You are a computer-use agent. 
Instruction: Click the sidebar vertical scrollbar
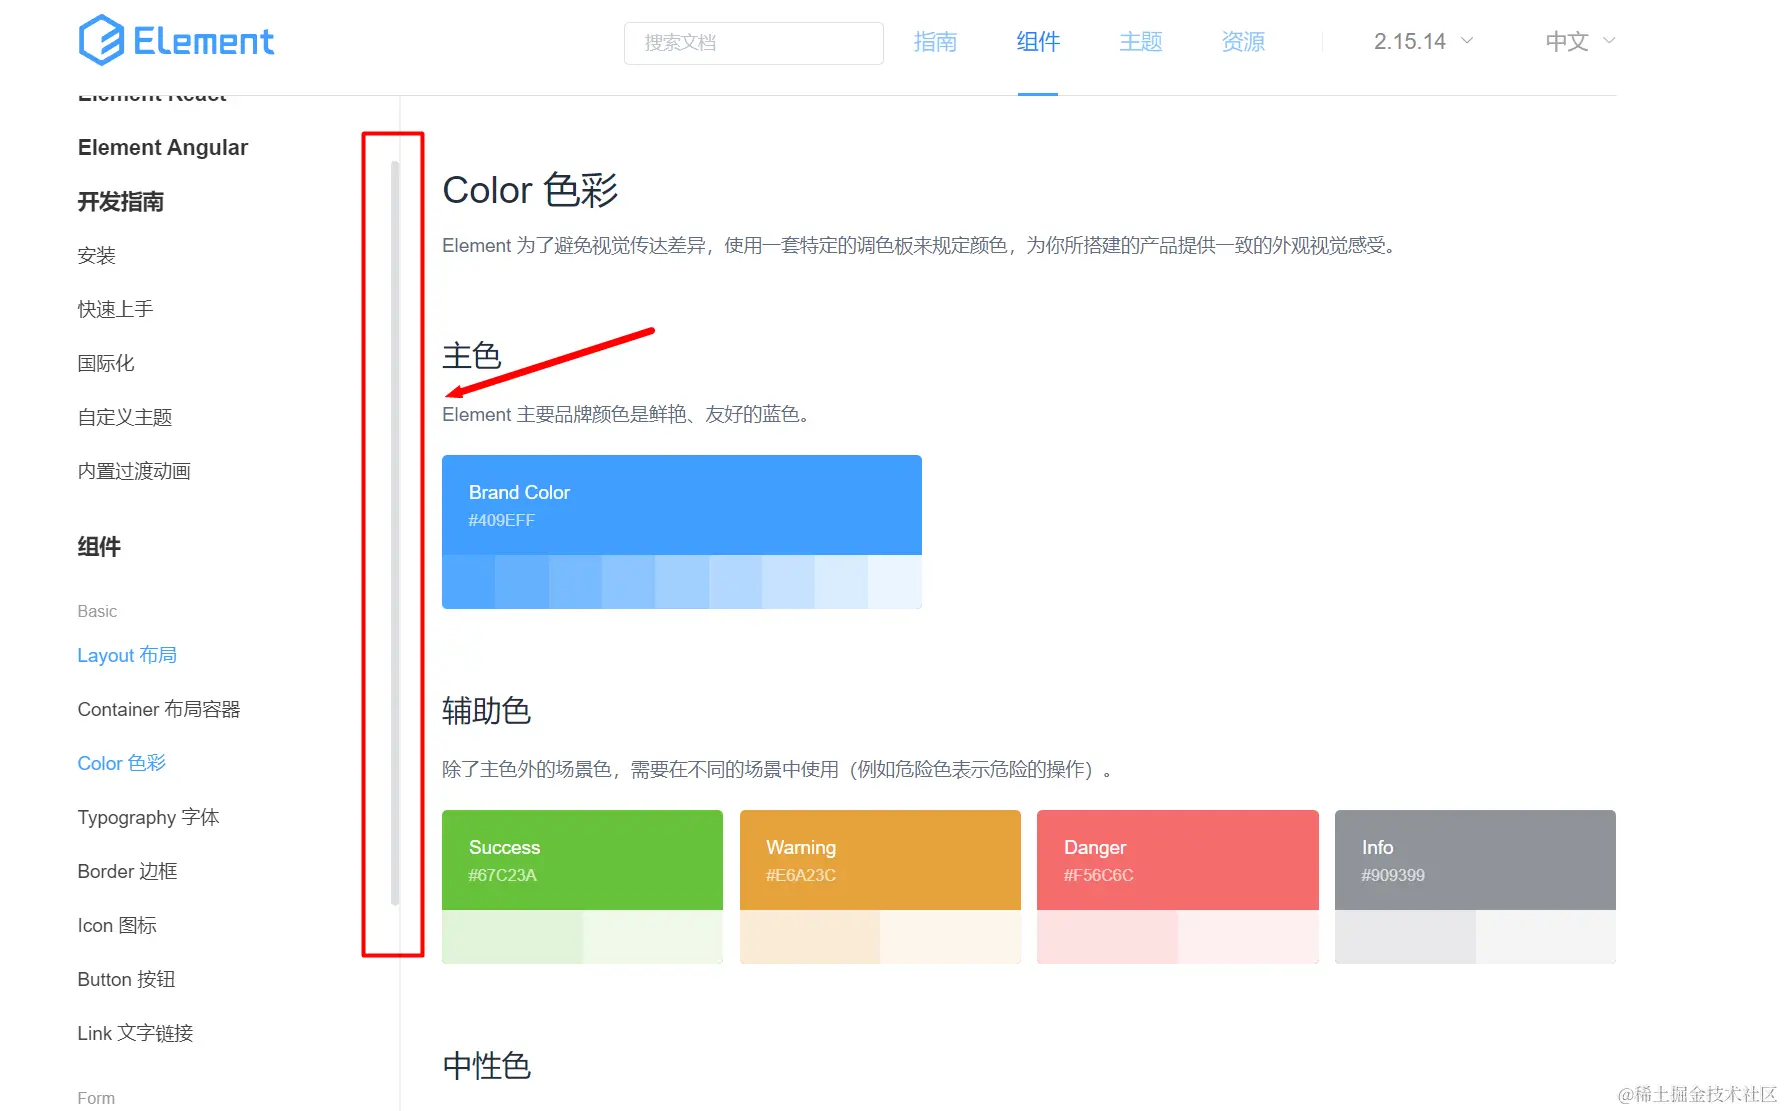tap(395, 533)
